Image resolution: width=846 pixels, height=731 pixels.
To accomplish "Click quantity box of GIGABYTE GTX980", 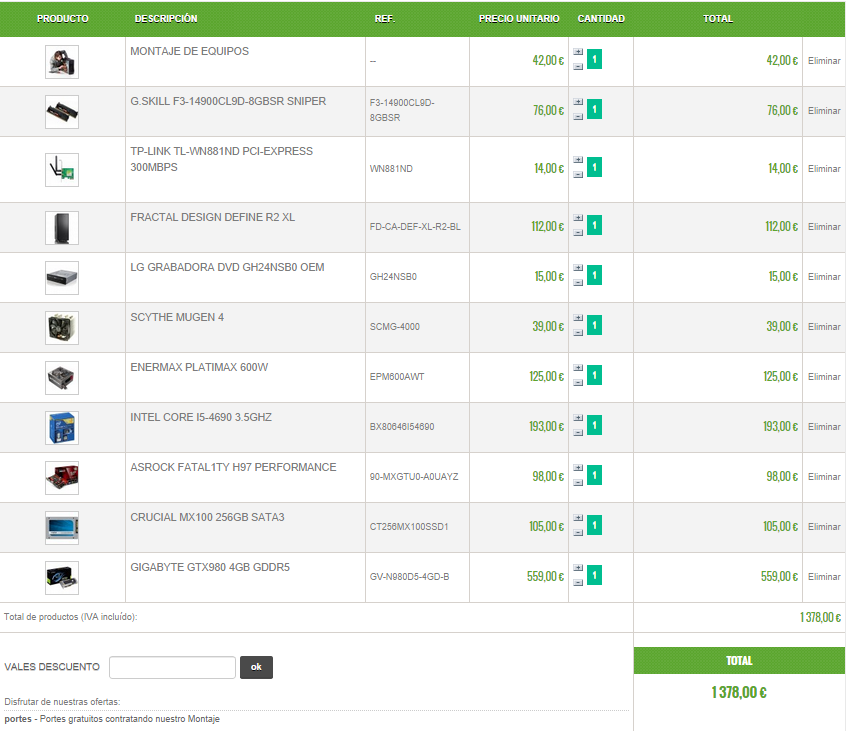I will point(594,575).
